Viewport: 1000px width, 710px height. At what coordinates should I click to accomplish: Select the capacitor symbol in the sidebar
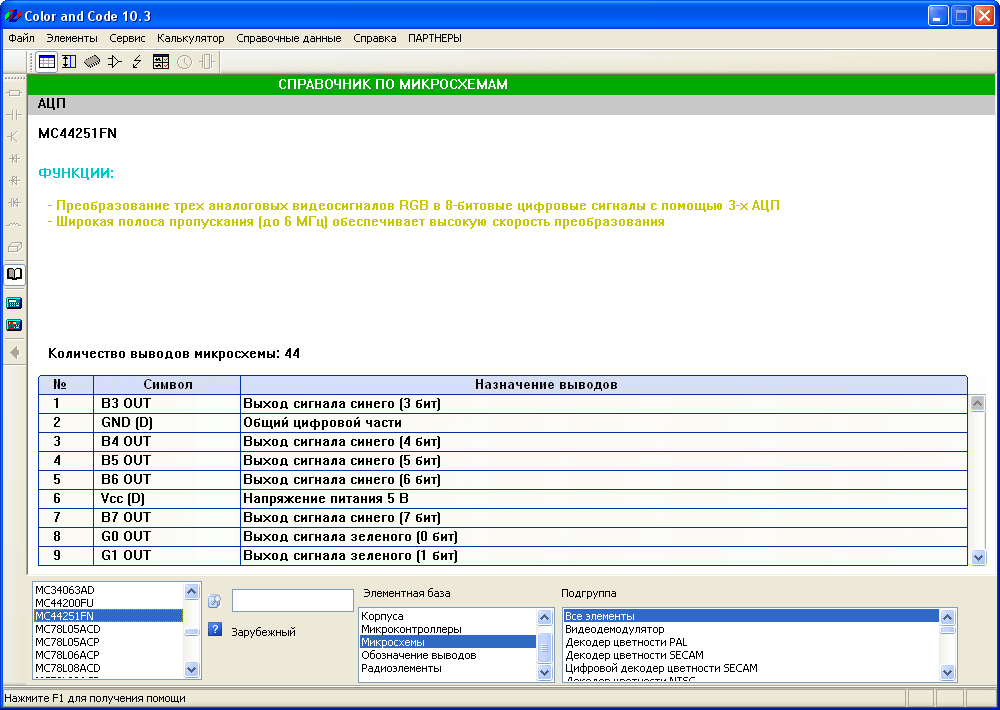[x=14, y=115]
